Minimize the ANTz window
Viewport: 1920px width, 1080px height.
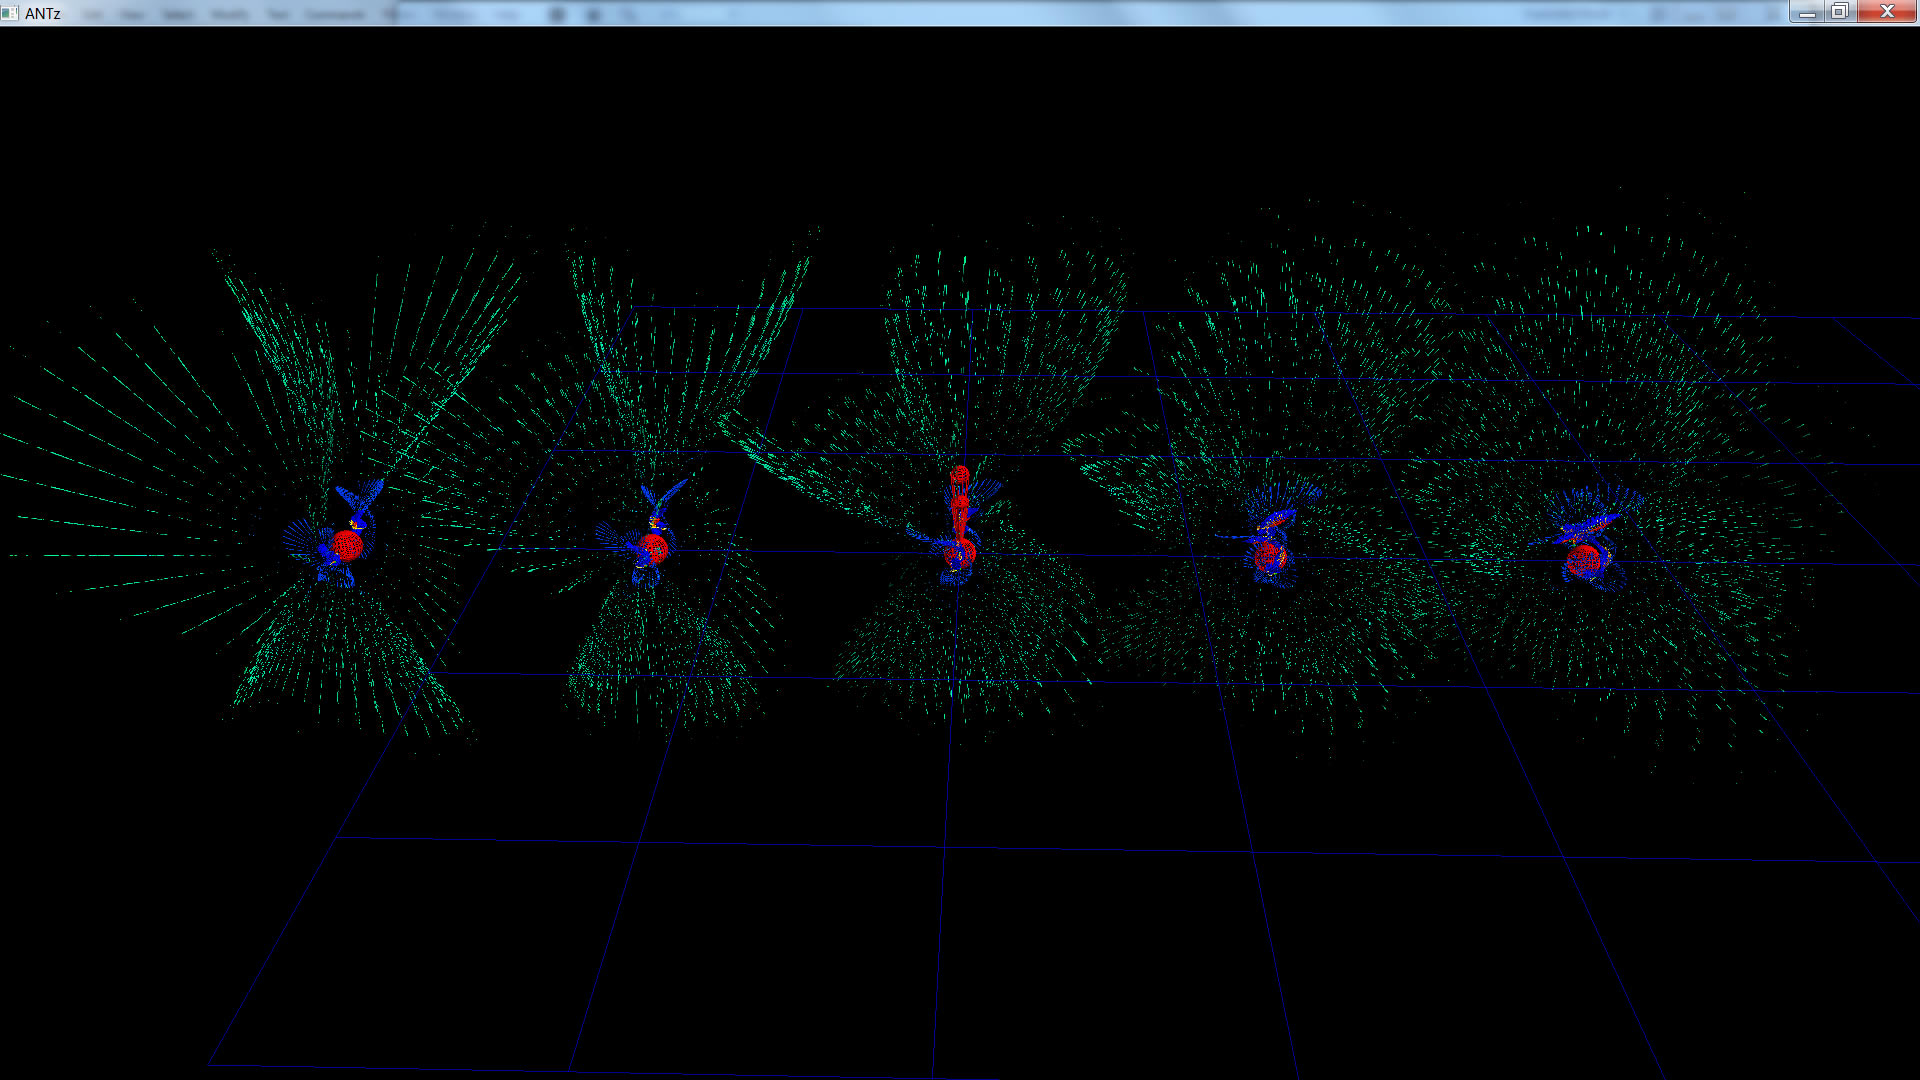(x=1807, y=12)
